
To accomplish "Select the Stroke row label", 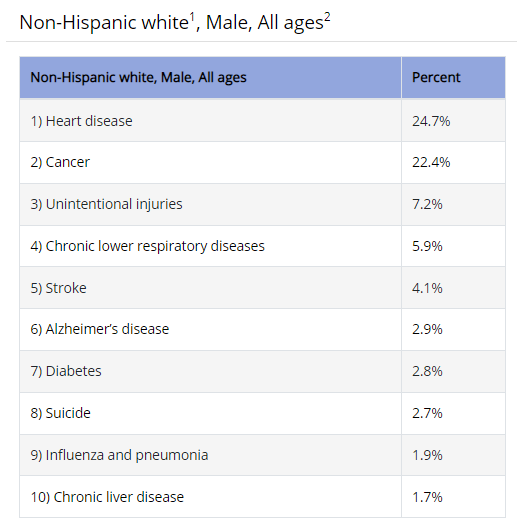I will (58, 288).
